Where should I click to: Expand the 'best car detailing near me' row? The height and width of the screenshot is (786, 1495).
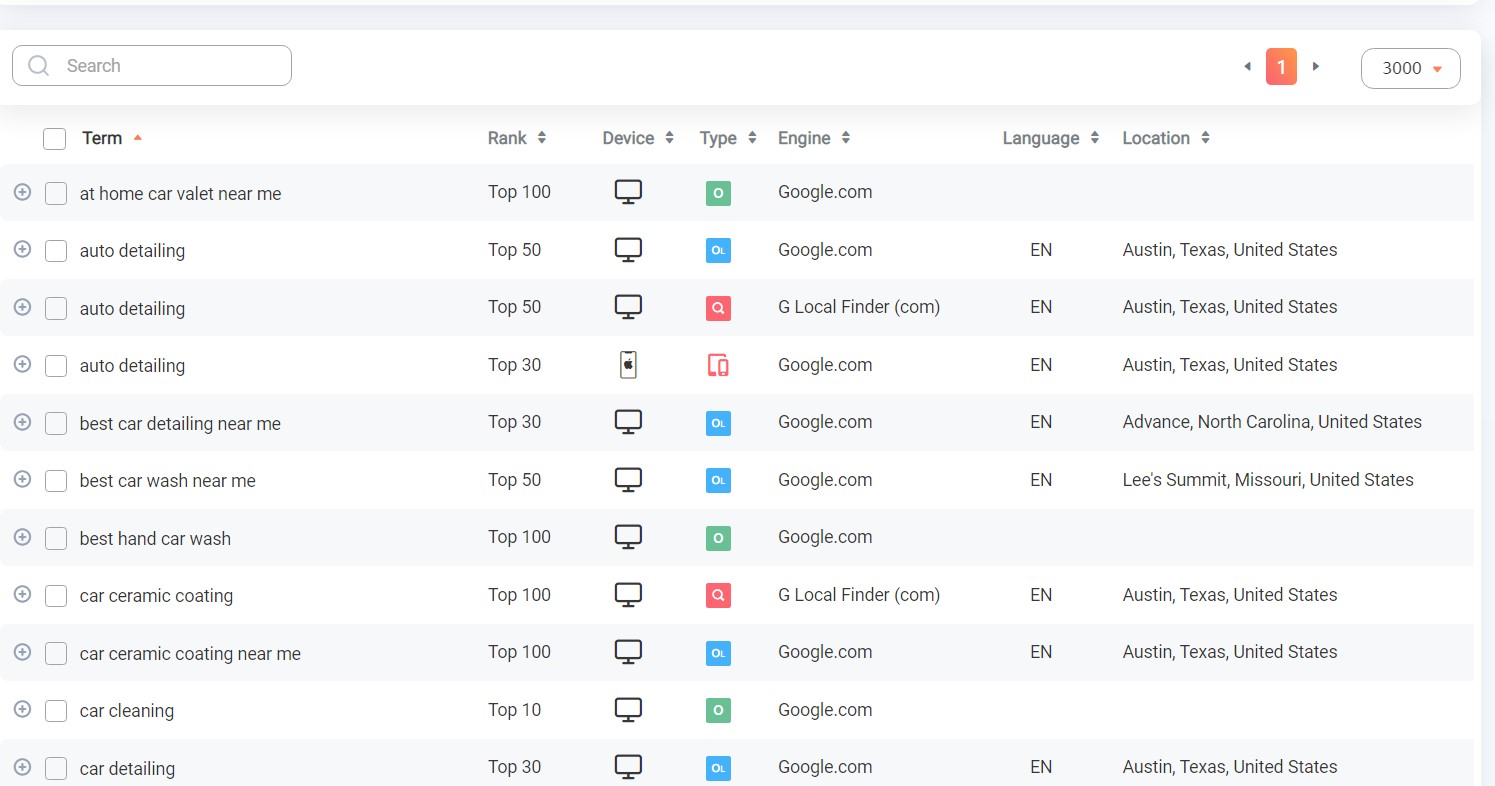coord(22,422)
